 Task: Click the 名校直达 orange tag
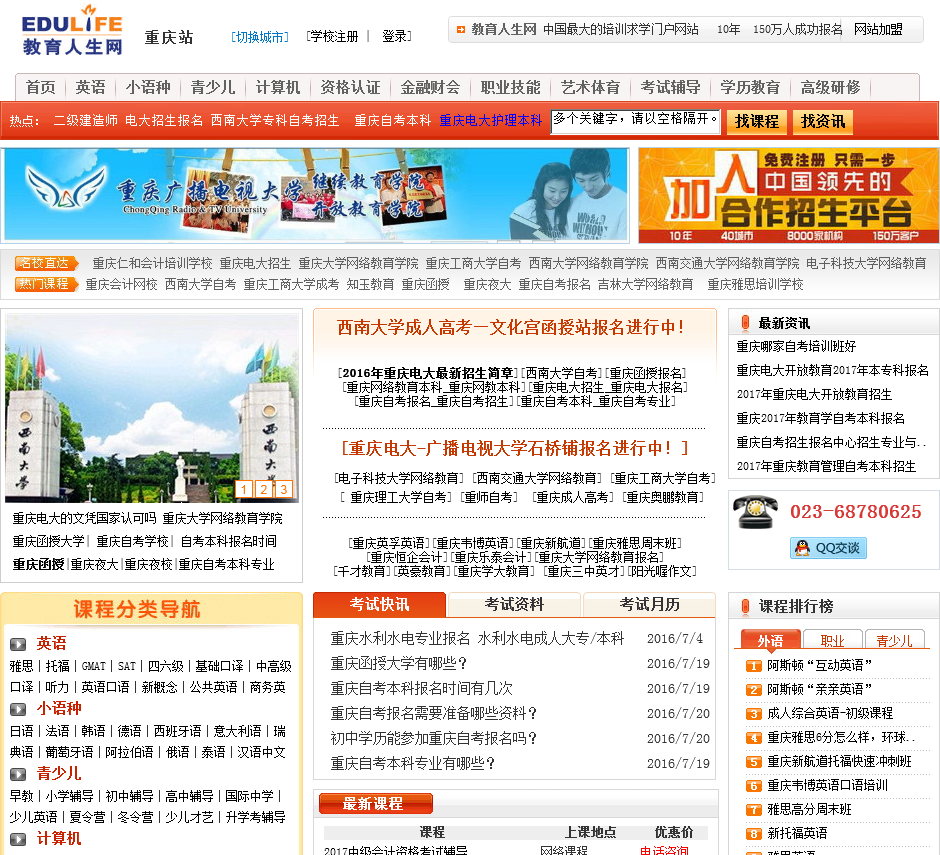47,263
